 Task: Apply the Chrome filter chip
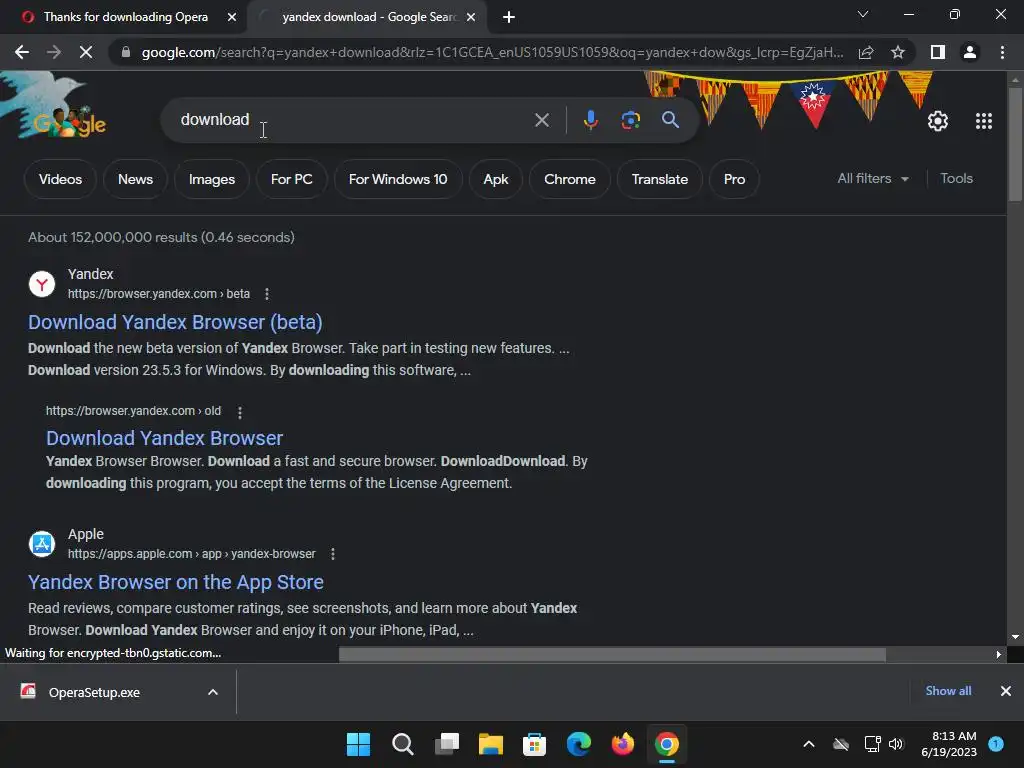pyautogui.click(x=569, y=179)
